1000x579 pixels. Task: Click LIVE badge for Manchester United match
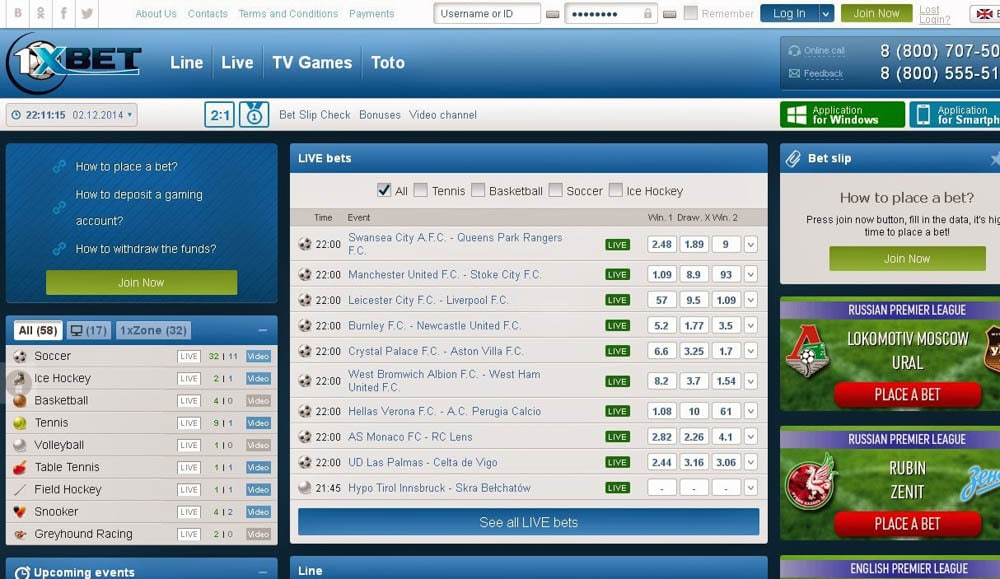pos(617,275)
